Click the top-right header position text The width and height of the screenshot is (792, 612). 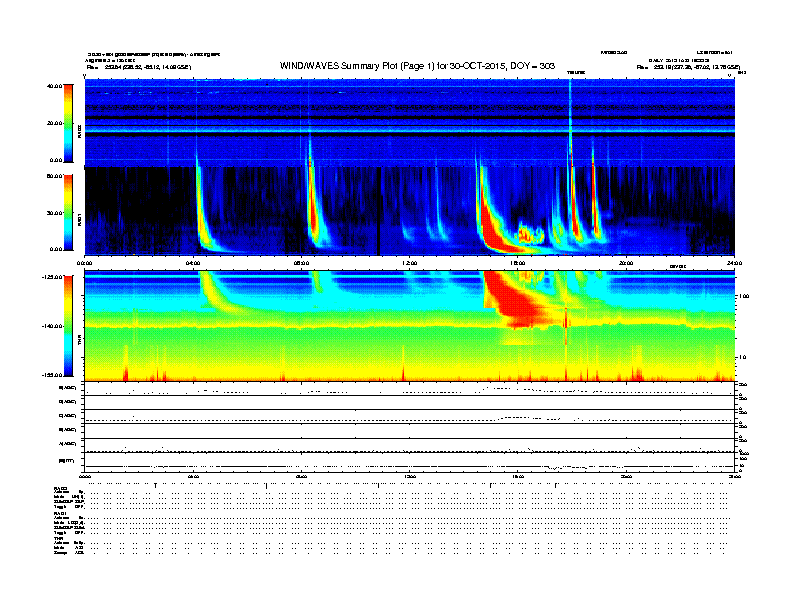tap(688, 67)
